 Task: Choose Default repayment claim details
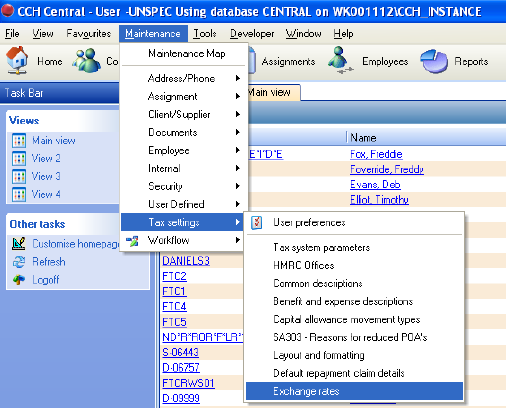point(354,373)
